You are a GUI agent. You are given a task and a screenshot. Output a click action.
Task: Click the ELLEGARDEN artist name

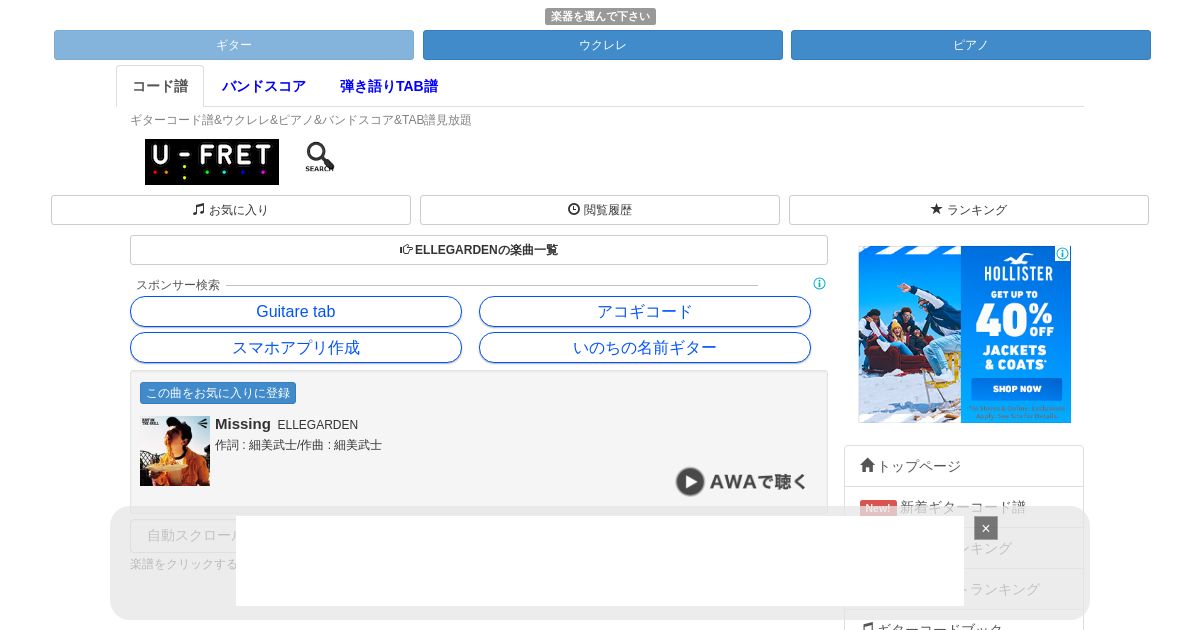(x=318, y=425)
